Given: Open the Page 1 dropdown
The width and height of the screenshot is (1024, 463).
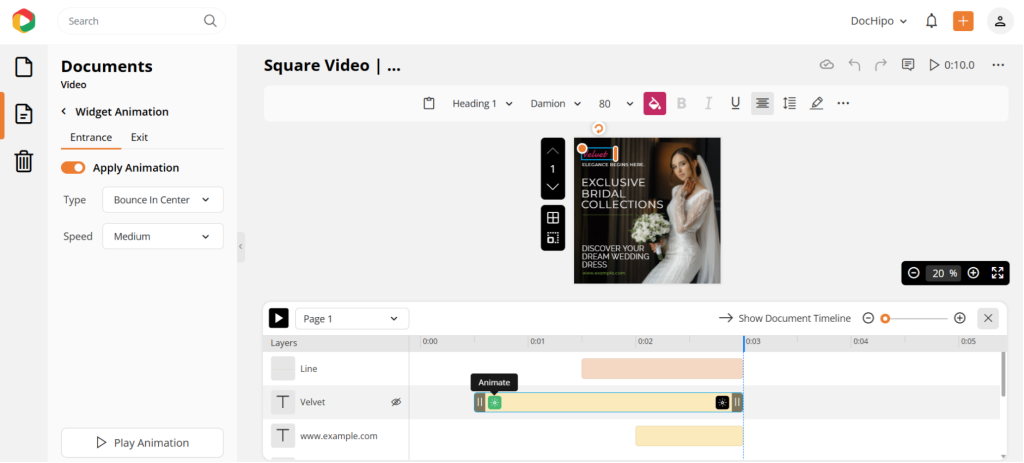Looking at the screenshot, I should [x=352, y=319].
